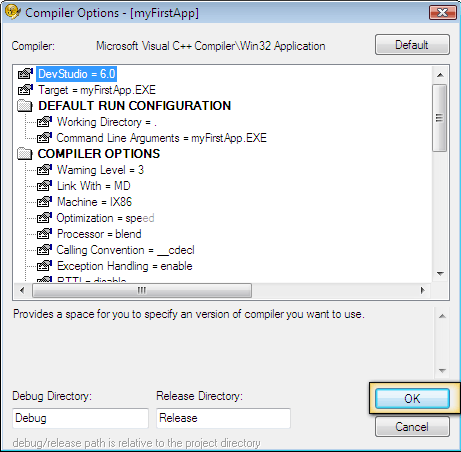This screenshot has height=452, width=461.
Task: Select Command Line Arguments tree item
Action: coord(162,138)
